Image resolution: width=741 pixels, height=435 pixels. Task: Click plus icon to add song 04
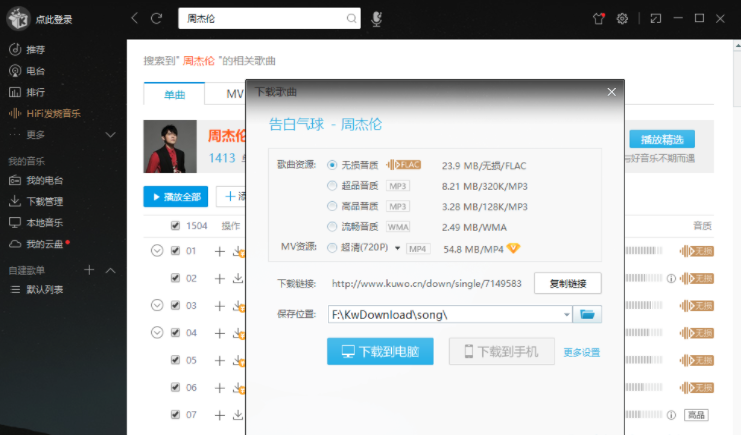coord(220,333)
